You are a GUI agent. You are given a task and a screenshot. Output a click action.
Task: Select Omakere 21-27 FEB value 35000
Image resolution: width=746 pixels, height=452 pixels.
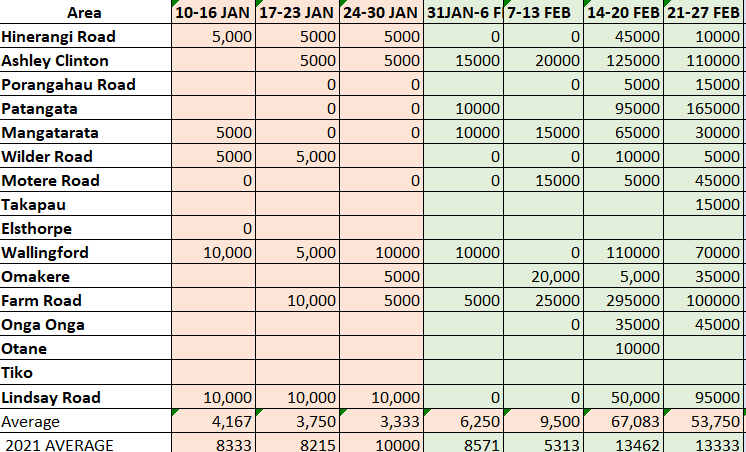(705, 276)
